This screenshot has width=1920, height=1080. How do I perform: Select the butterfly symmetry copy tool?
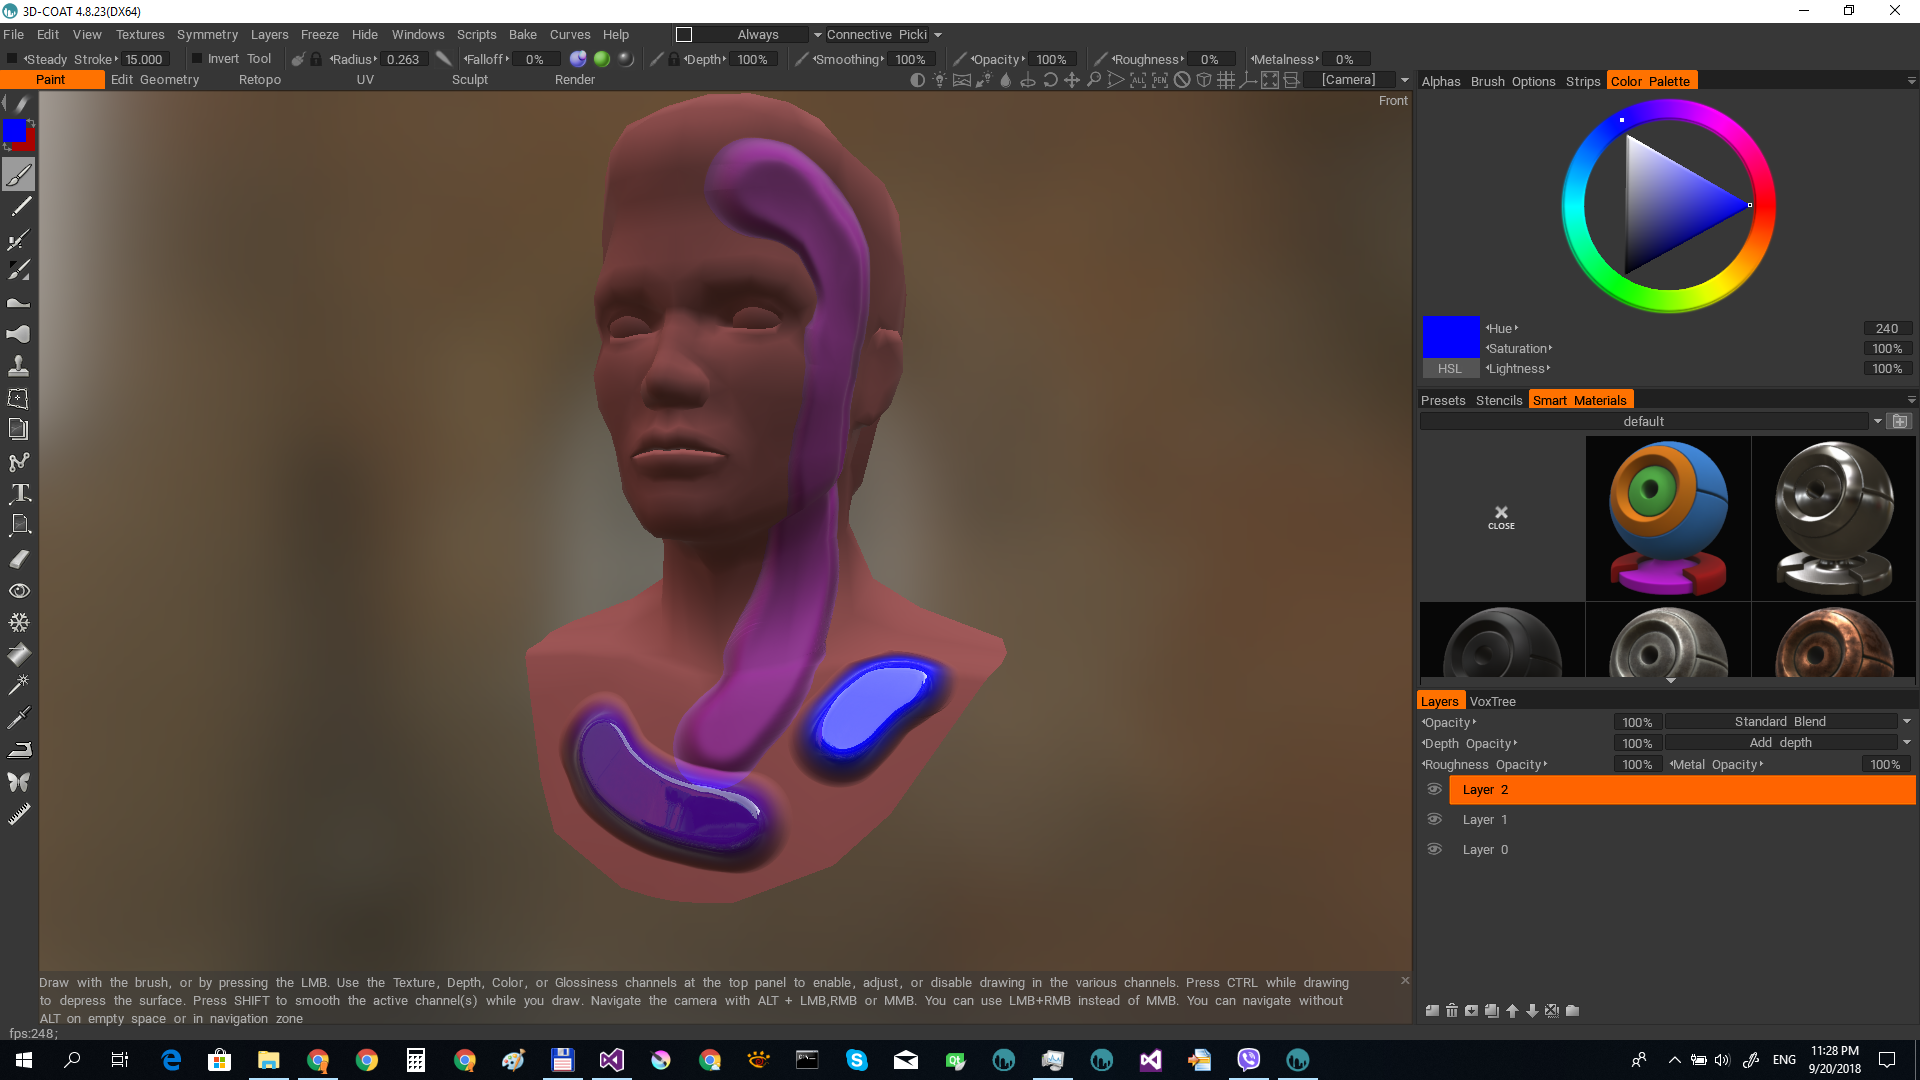tap(18, 782)
